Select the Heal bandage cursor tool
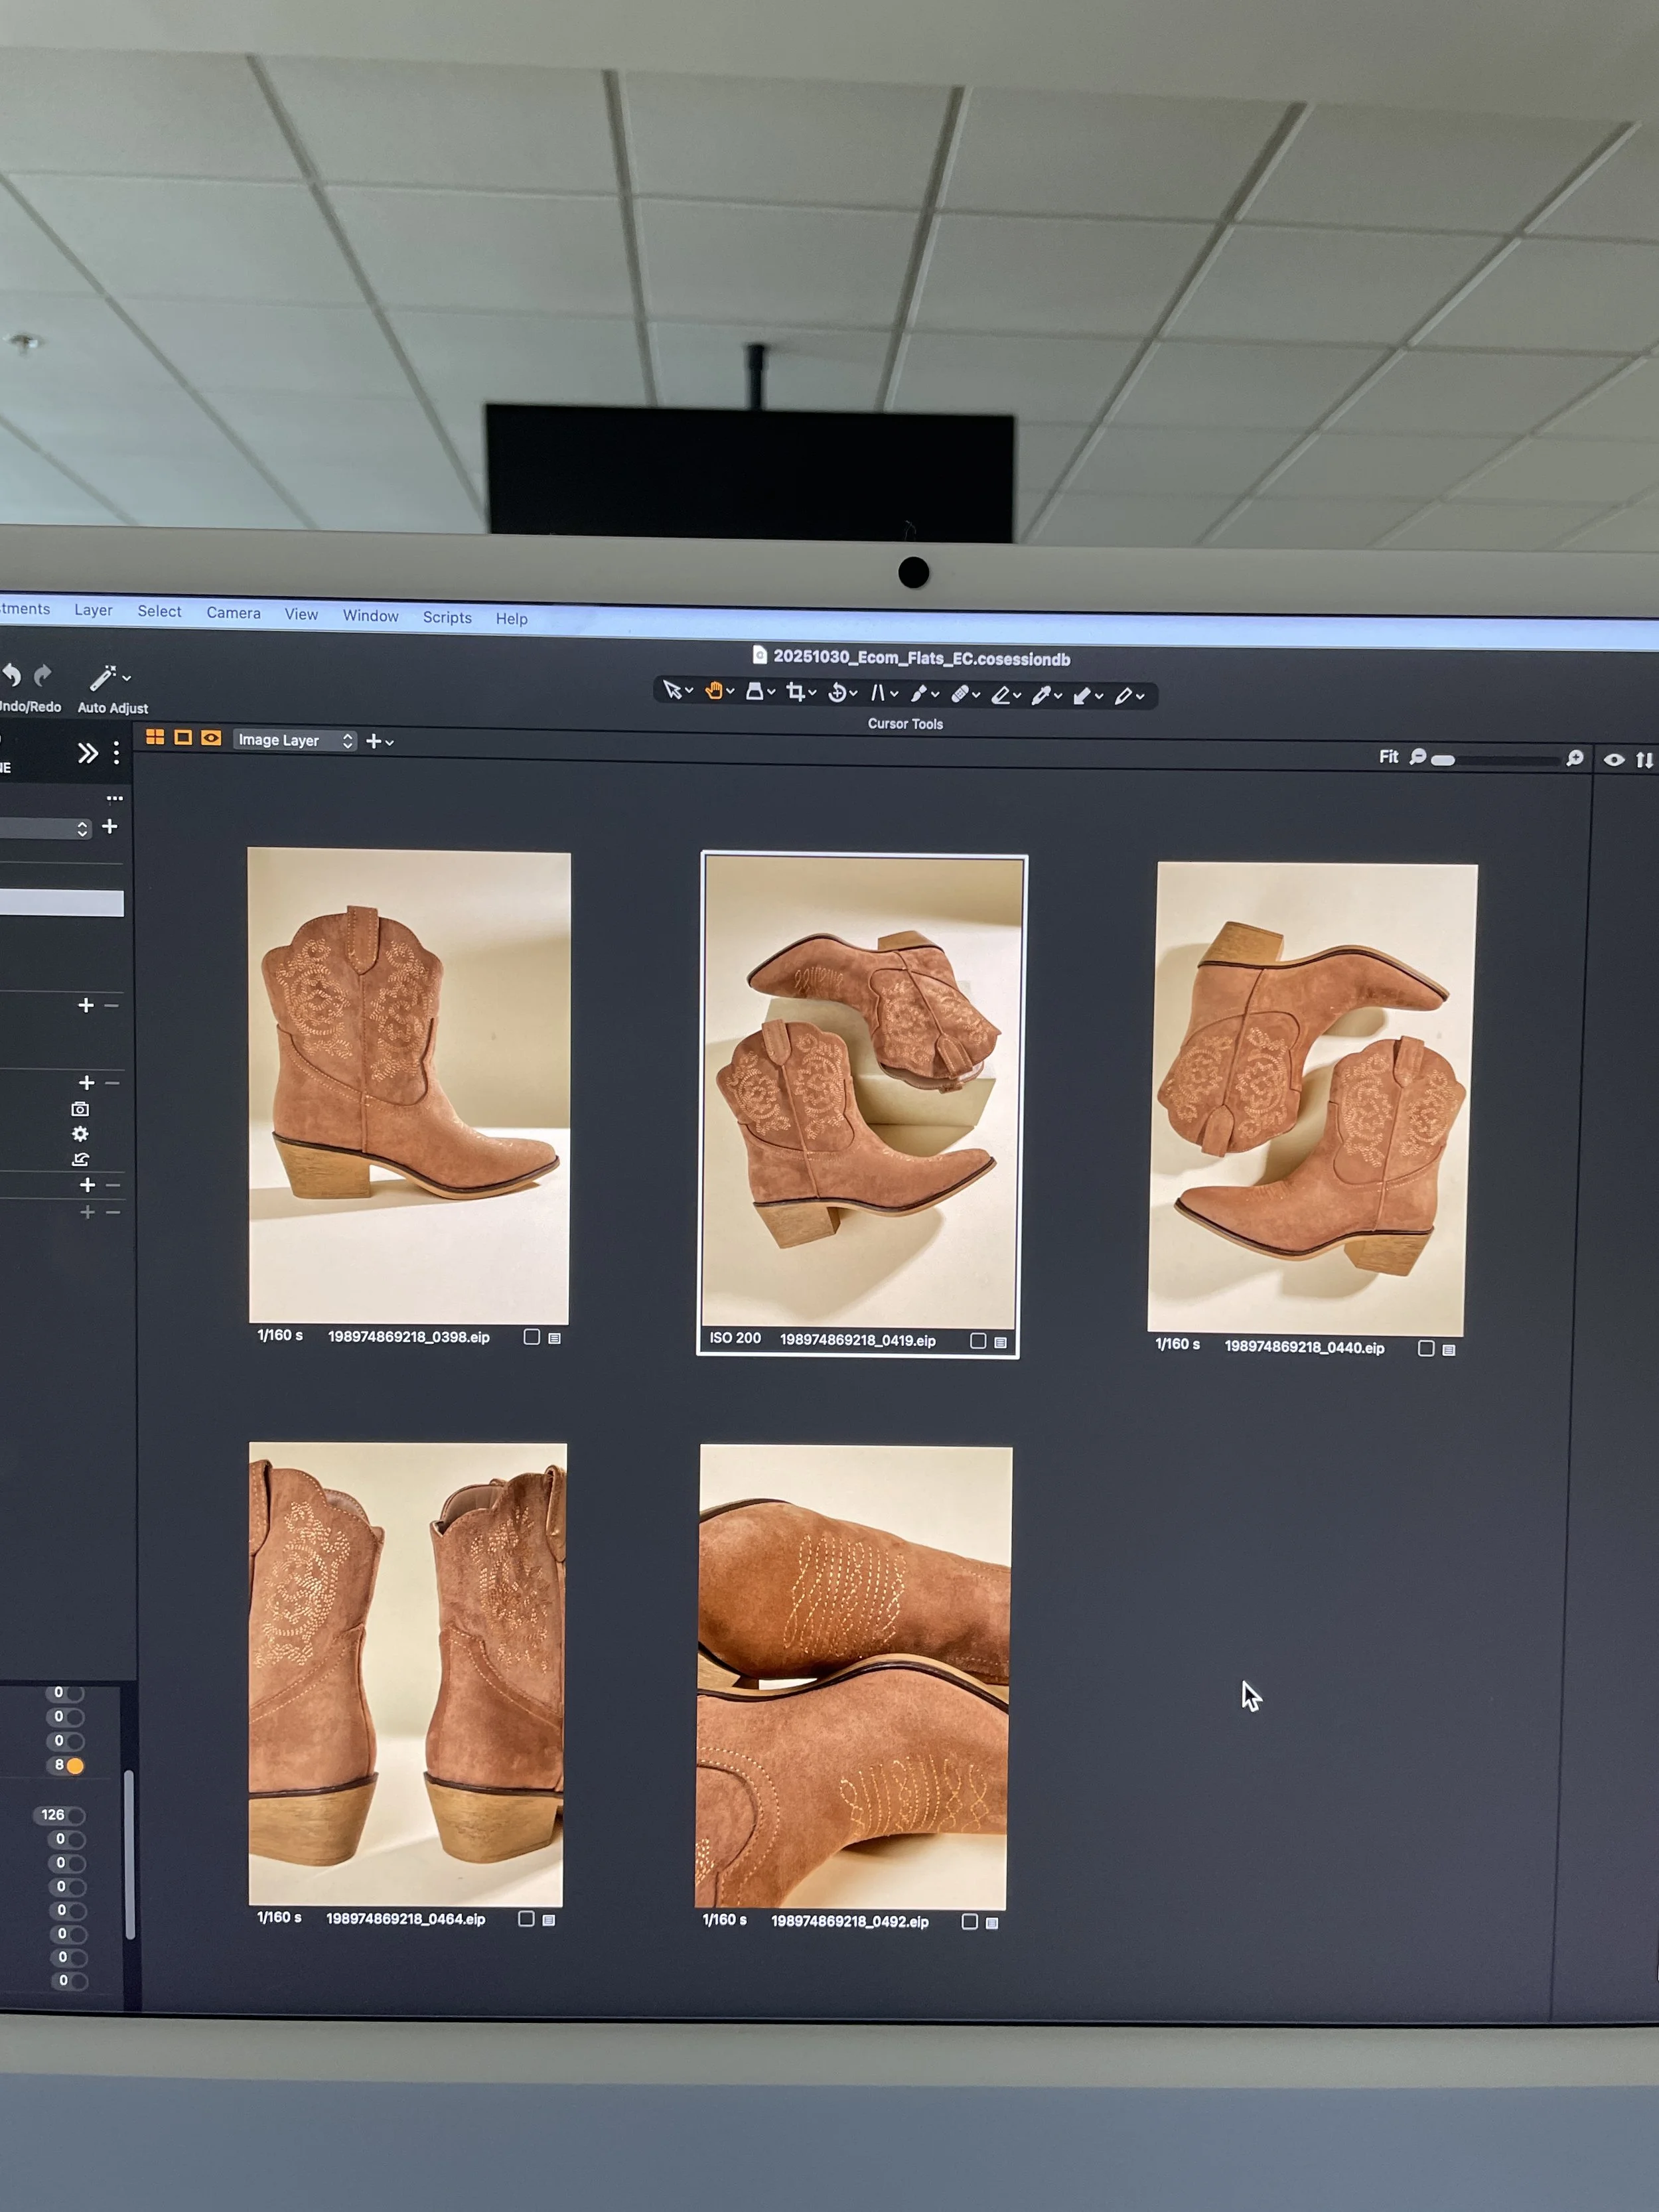 (x=960, y=694)
